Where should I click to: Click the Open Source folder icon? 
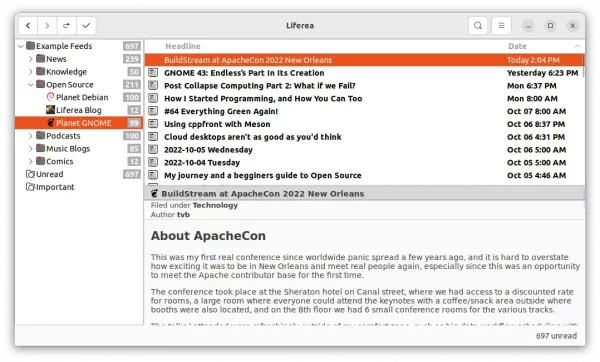[41, 84]
